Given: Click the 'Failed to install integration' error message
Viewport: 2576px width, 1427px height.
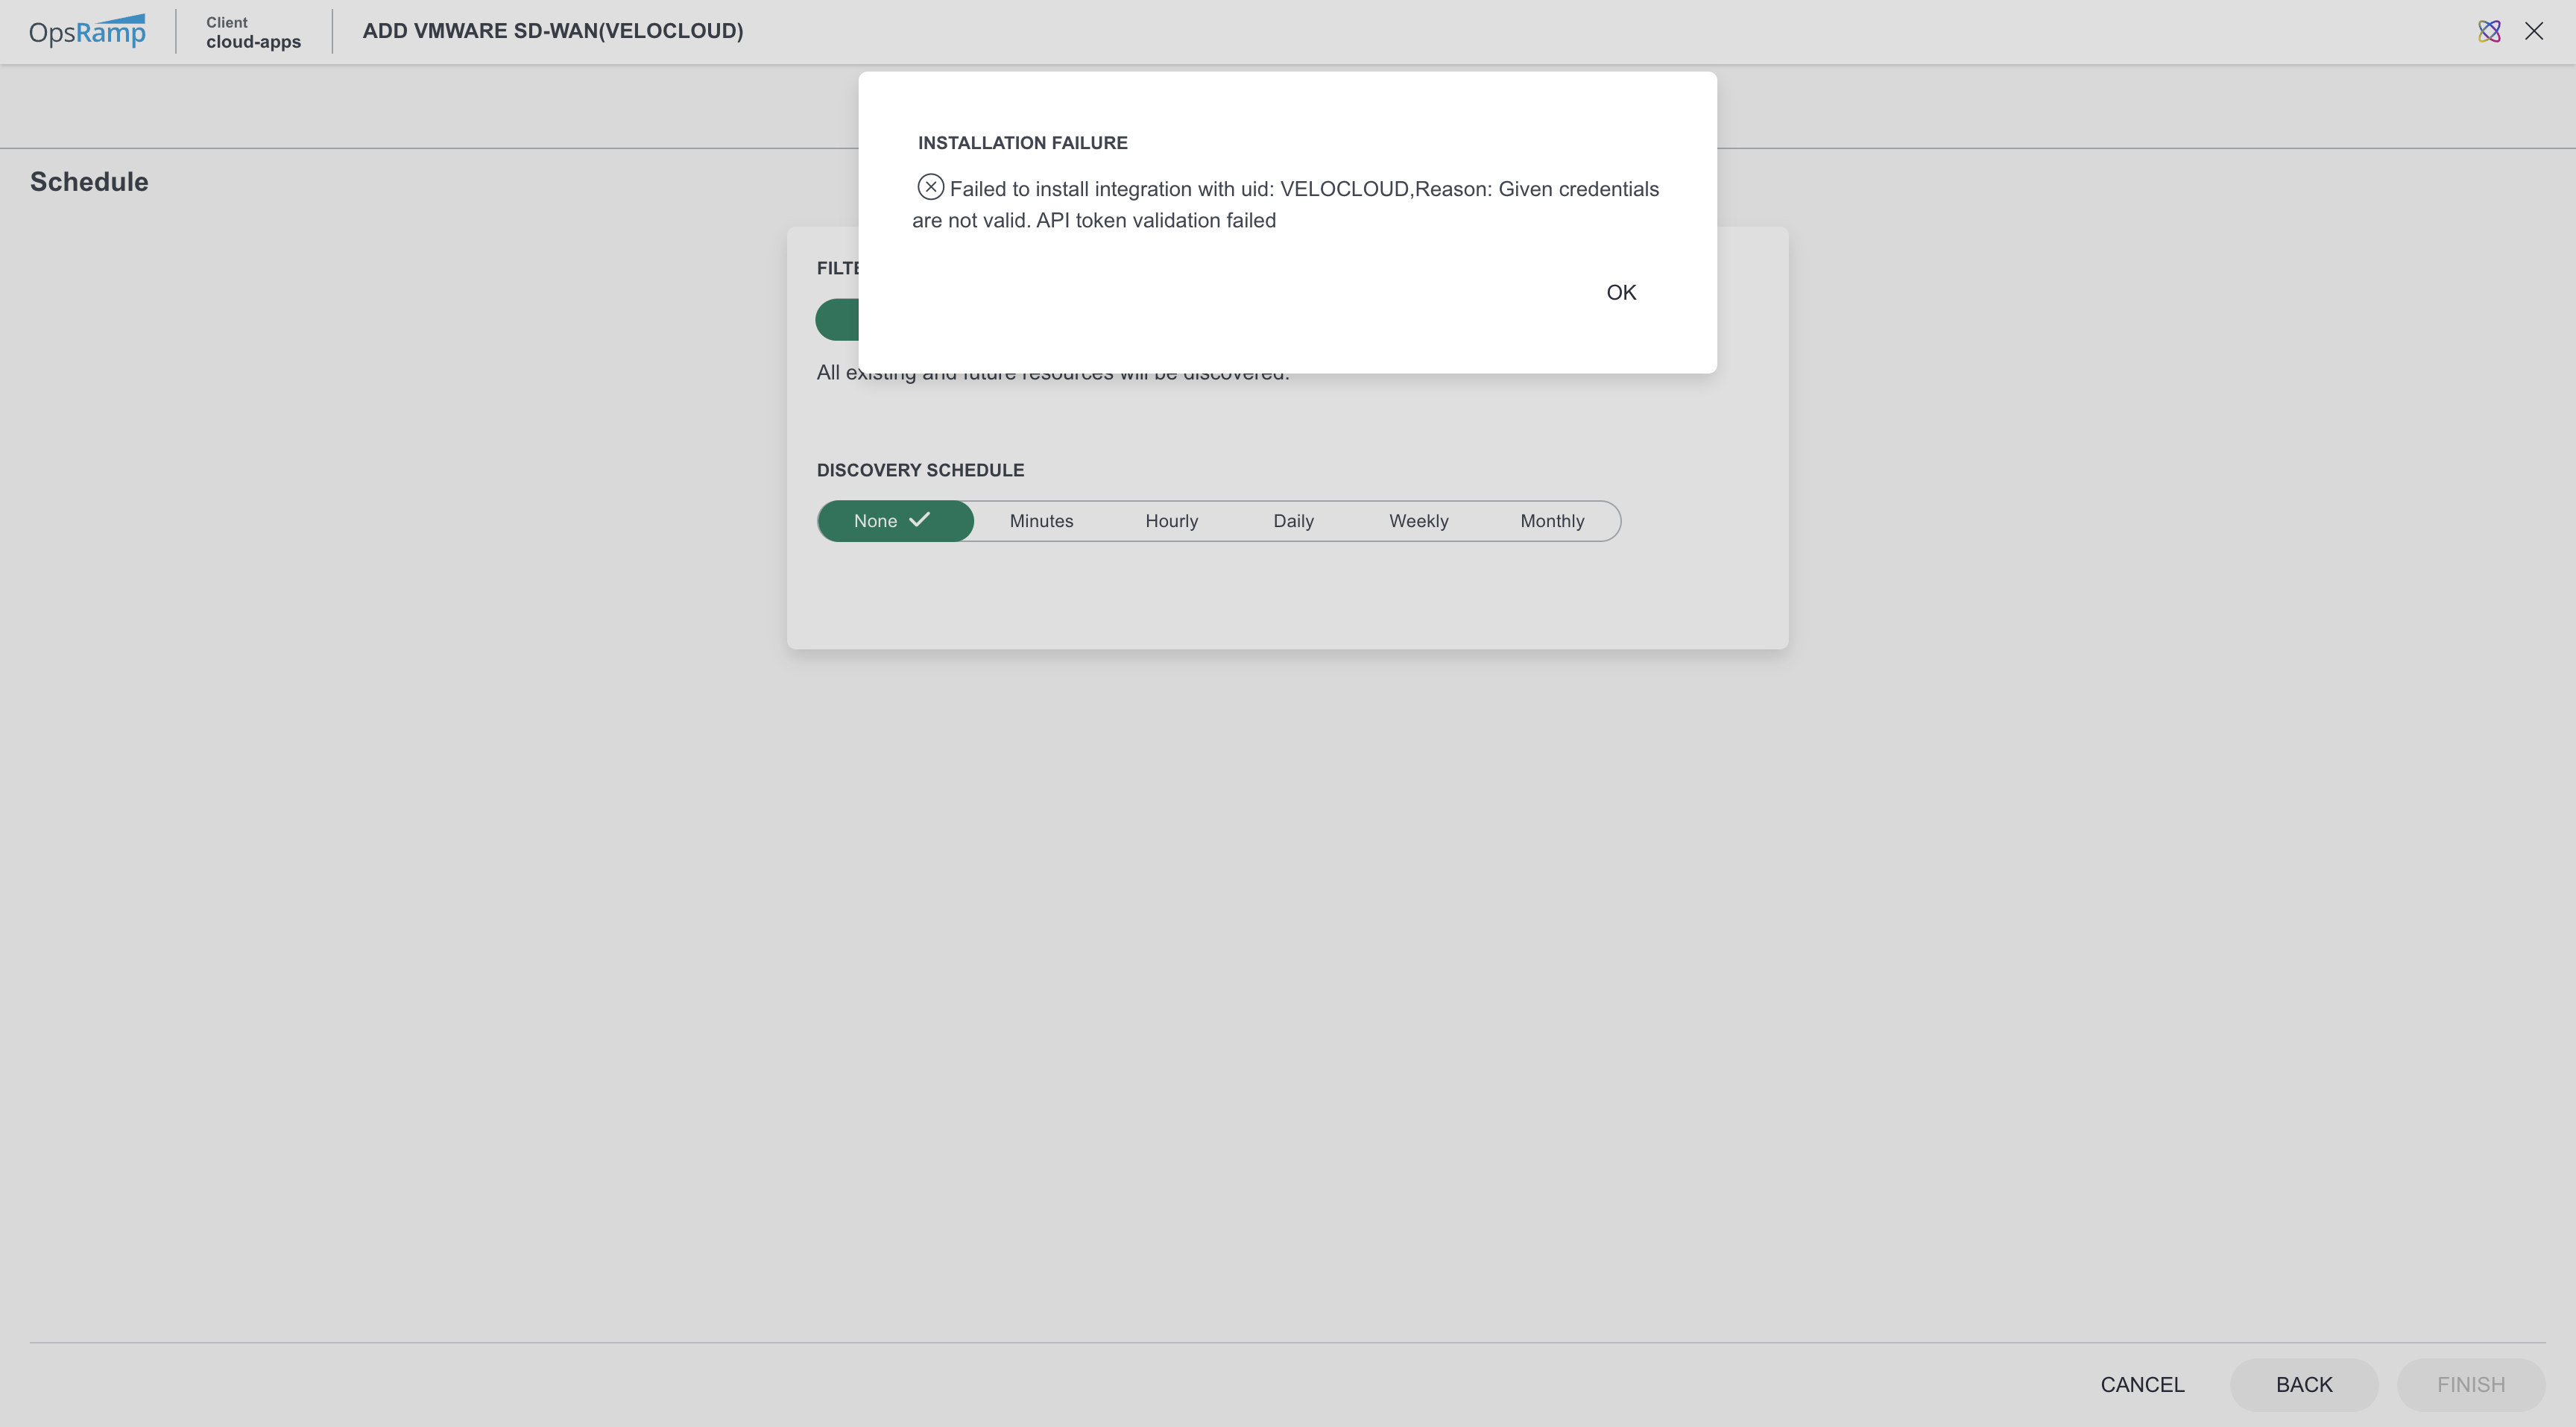Looking at the screenshot, I should click(x=1286, y=204).
